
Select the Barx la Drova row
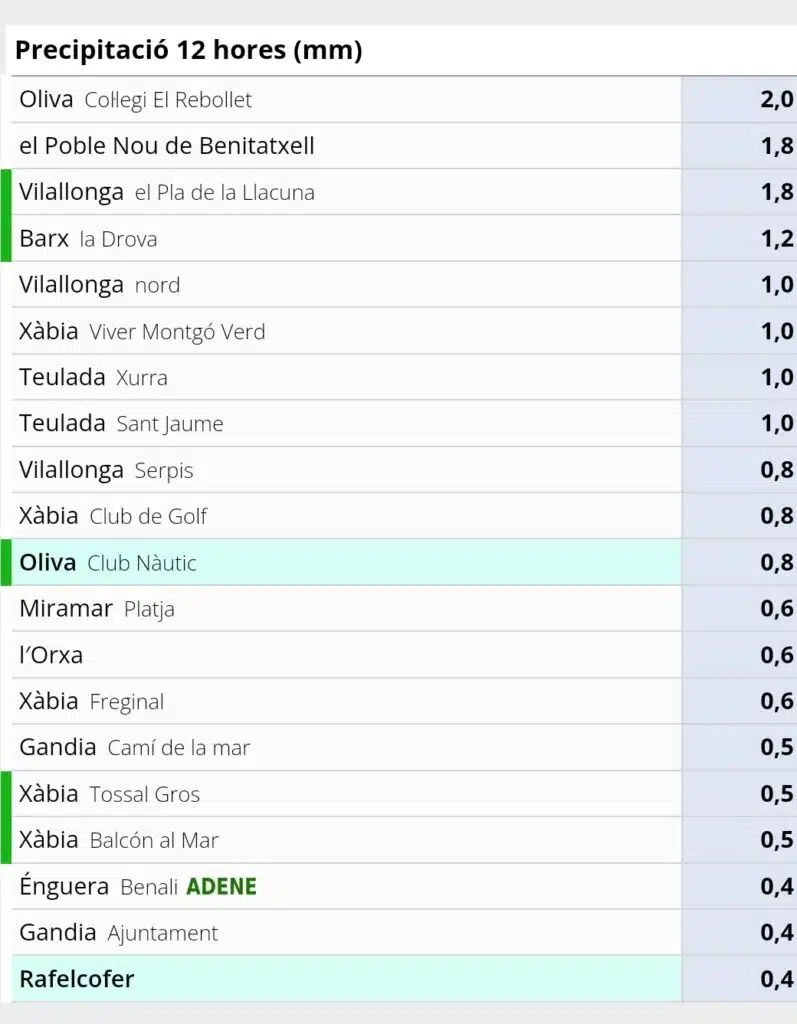[x=404, y=238]
